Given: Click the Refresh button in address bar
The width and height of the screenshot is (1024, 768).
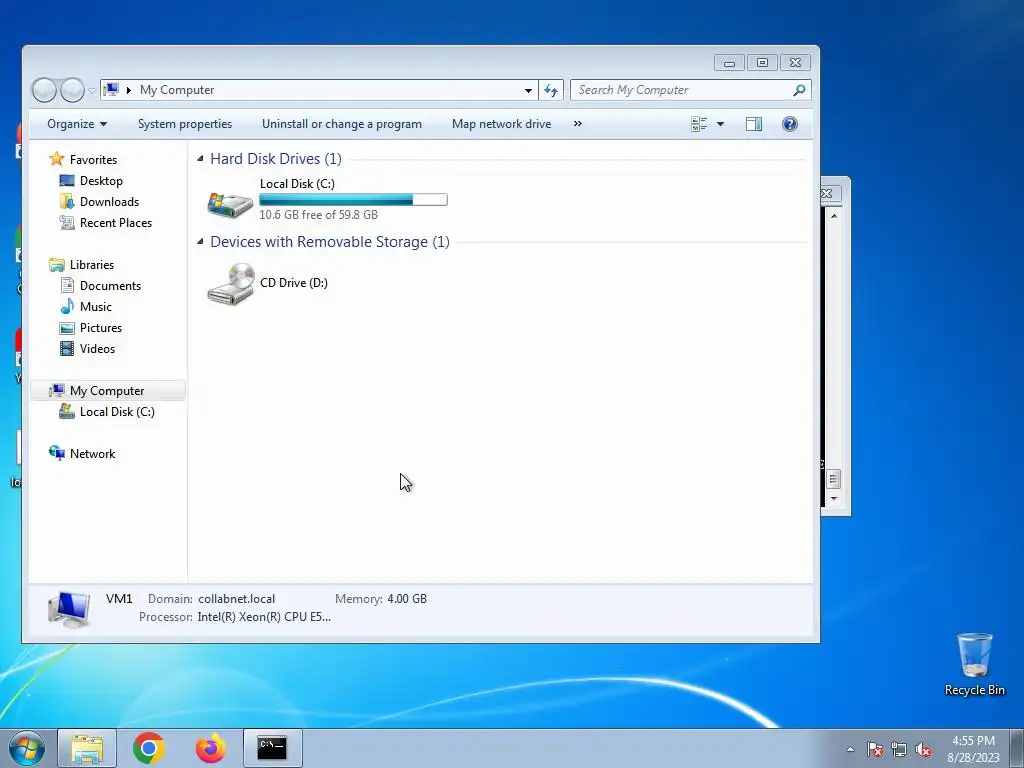Looking at the screenshot, I should point(551,90).
